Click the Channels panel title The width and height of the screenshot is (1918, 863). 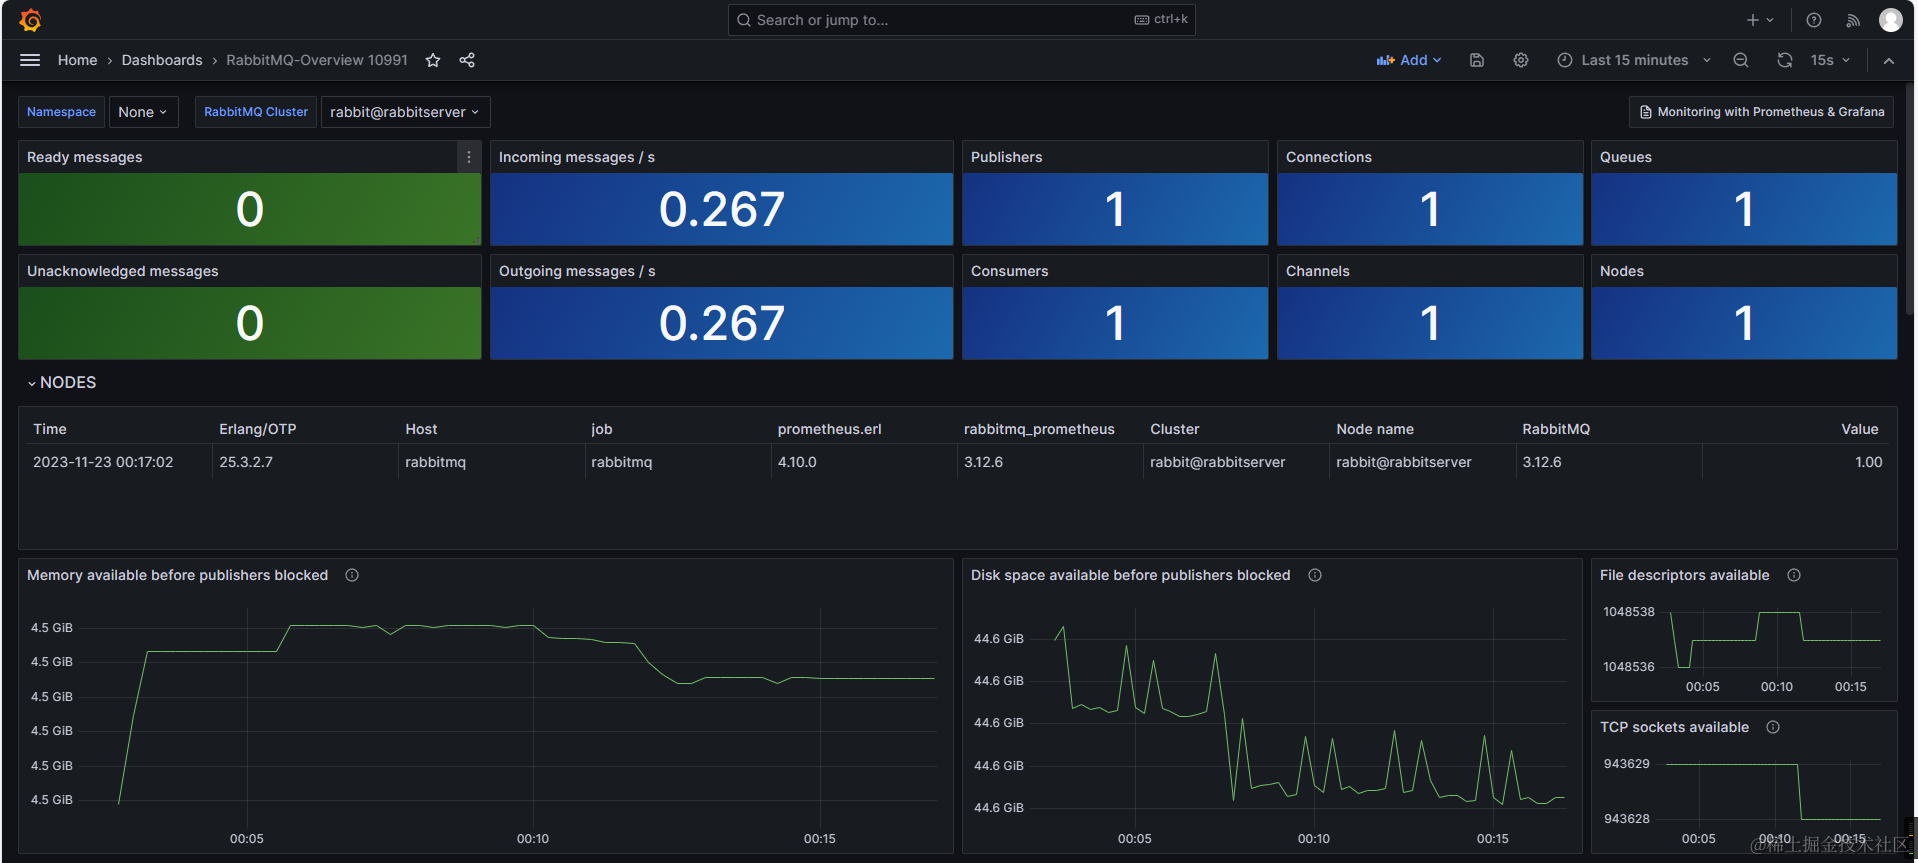pos(1318,271)
